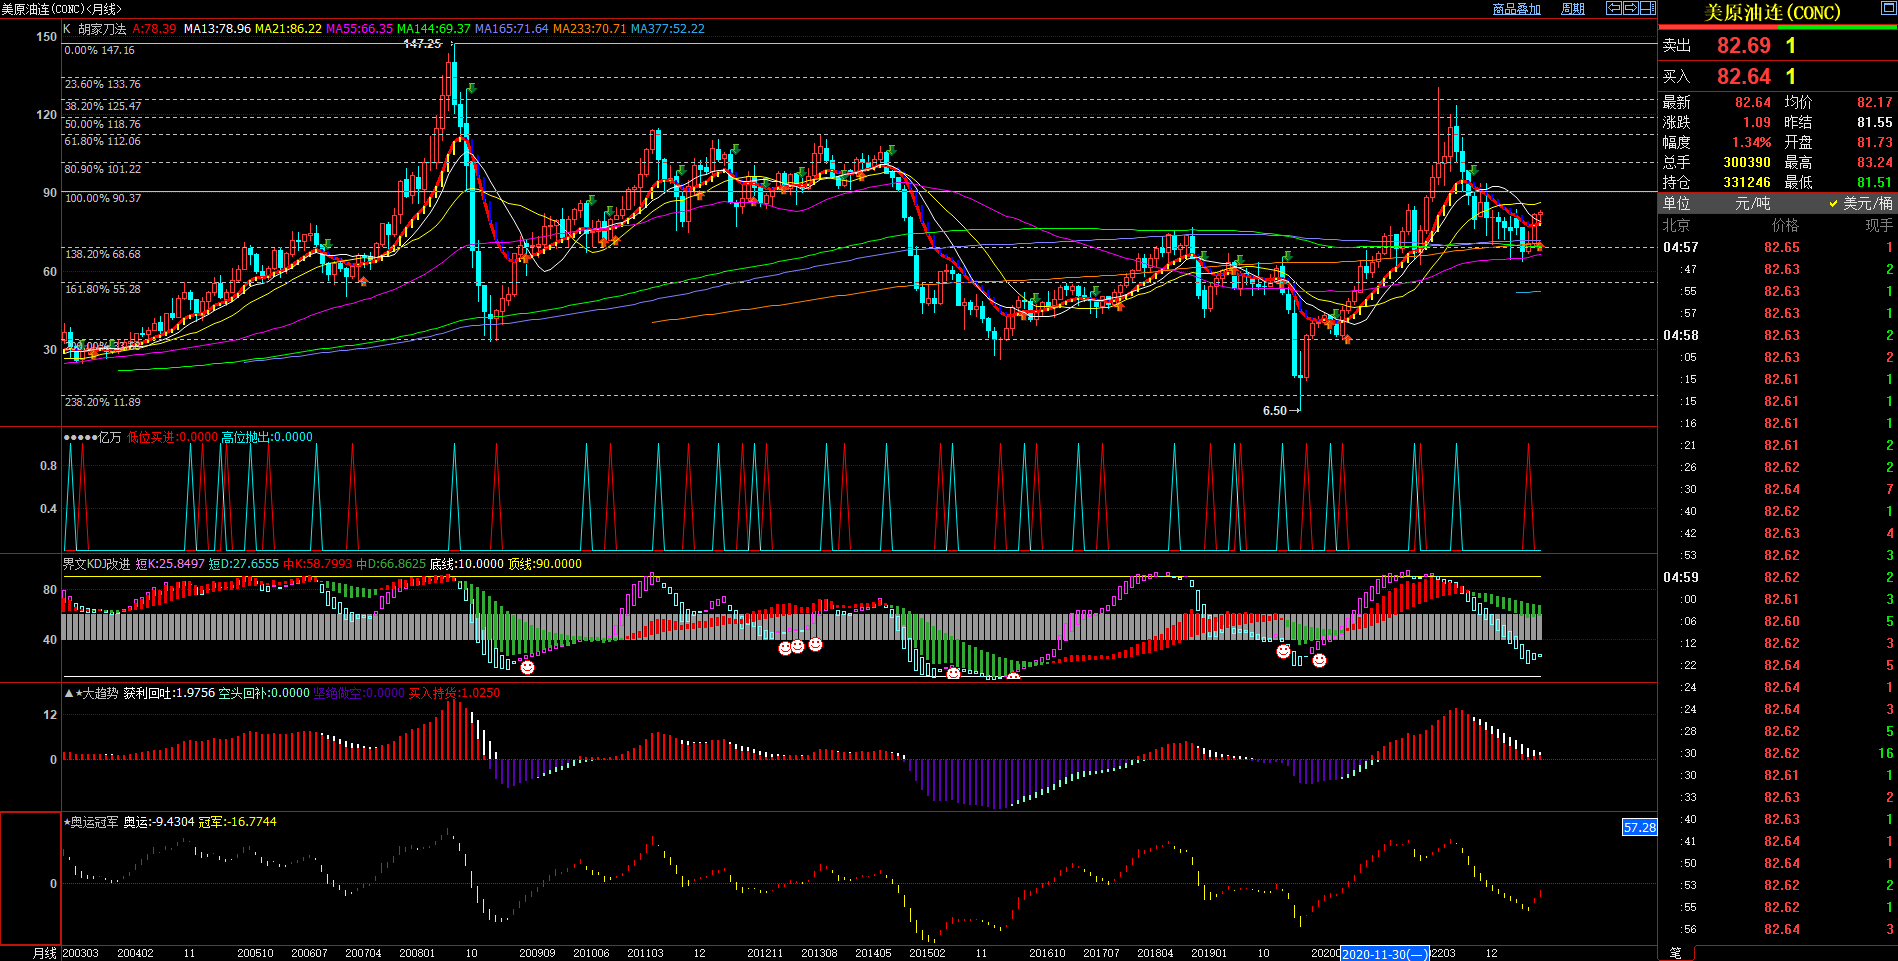
Task: Click the left arrow navigation icon
Action: coord(1613,8)
